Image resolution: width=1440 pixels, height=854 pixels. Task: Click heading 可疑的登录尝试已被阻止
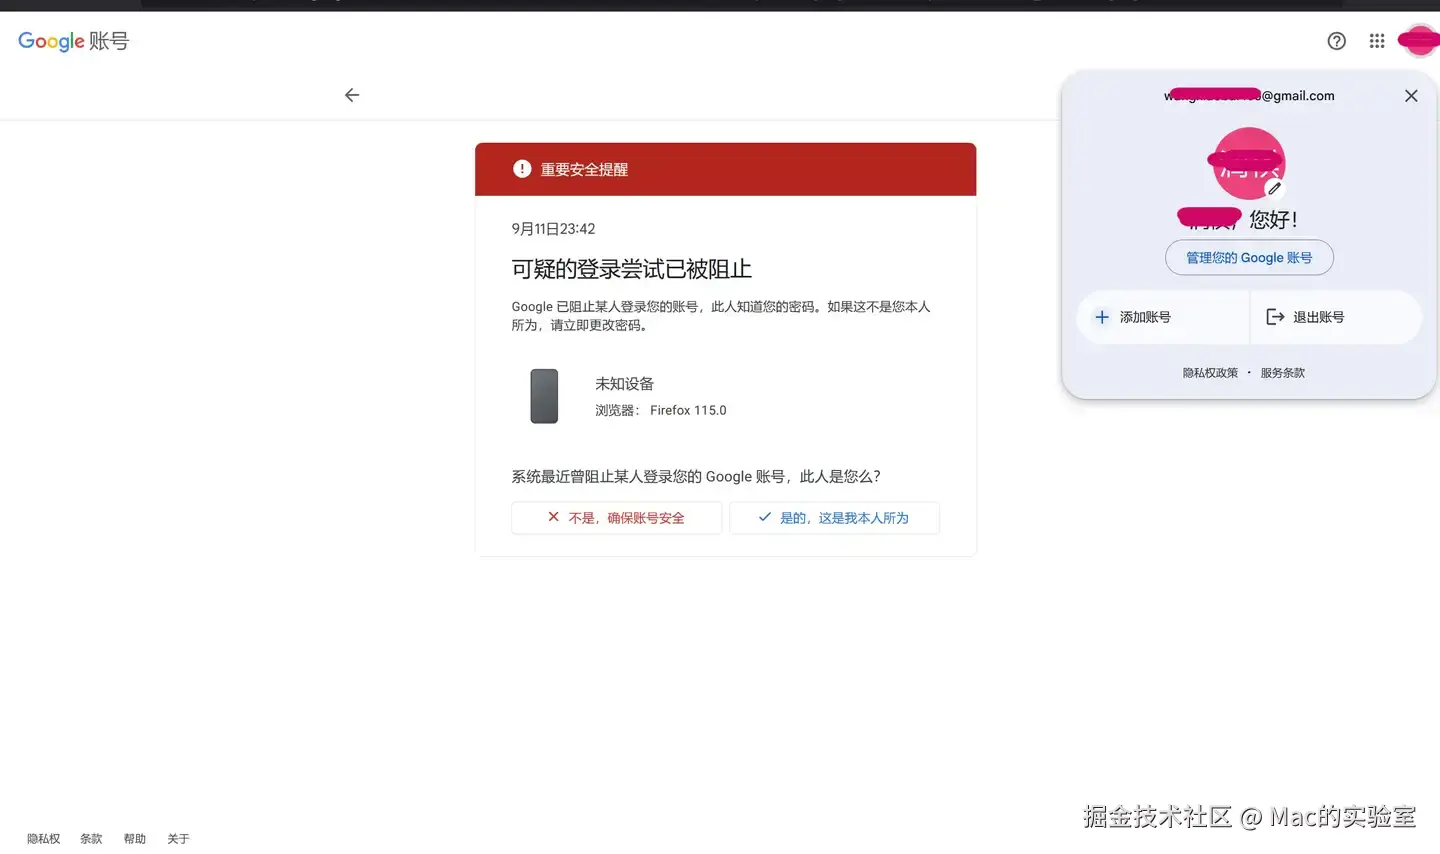click(631, 269)
